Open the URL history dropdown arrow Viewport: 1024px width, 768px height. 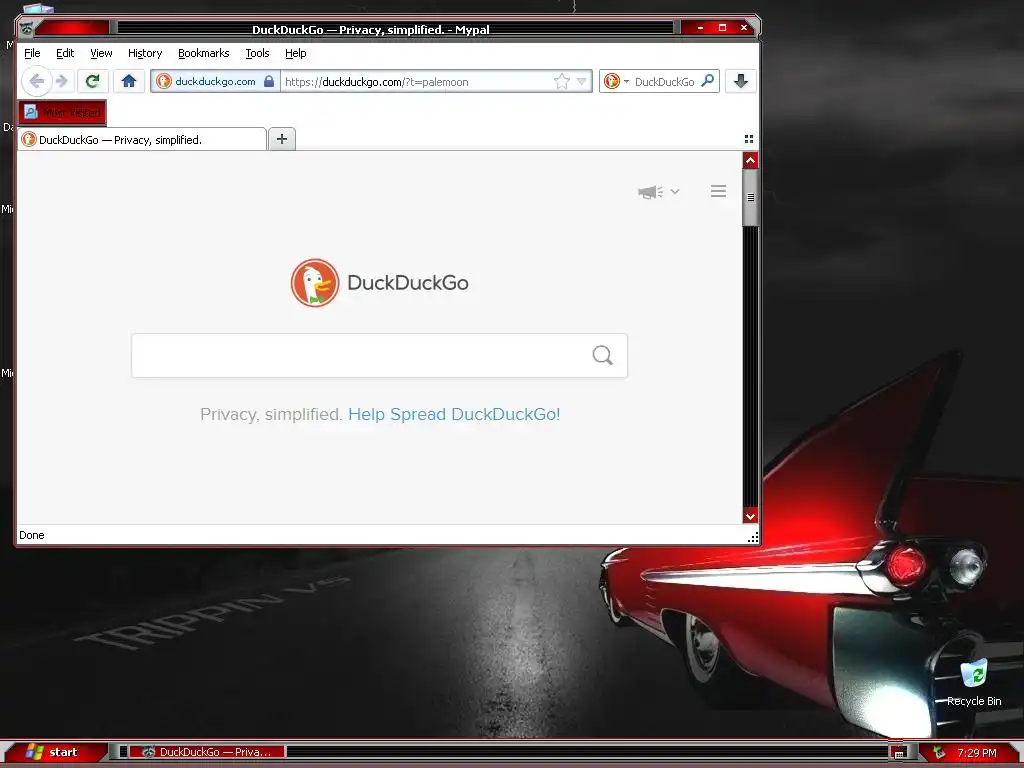(582, 82)
